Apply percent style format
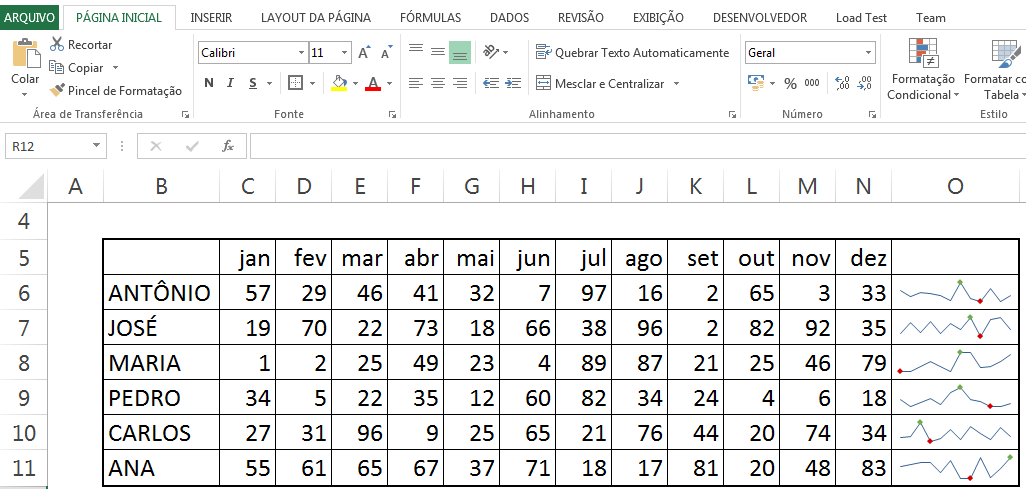Screen dimensions: 1026x489 [x=790, y=83]
